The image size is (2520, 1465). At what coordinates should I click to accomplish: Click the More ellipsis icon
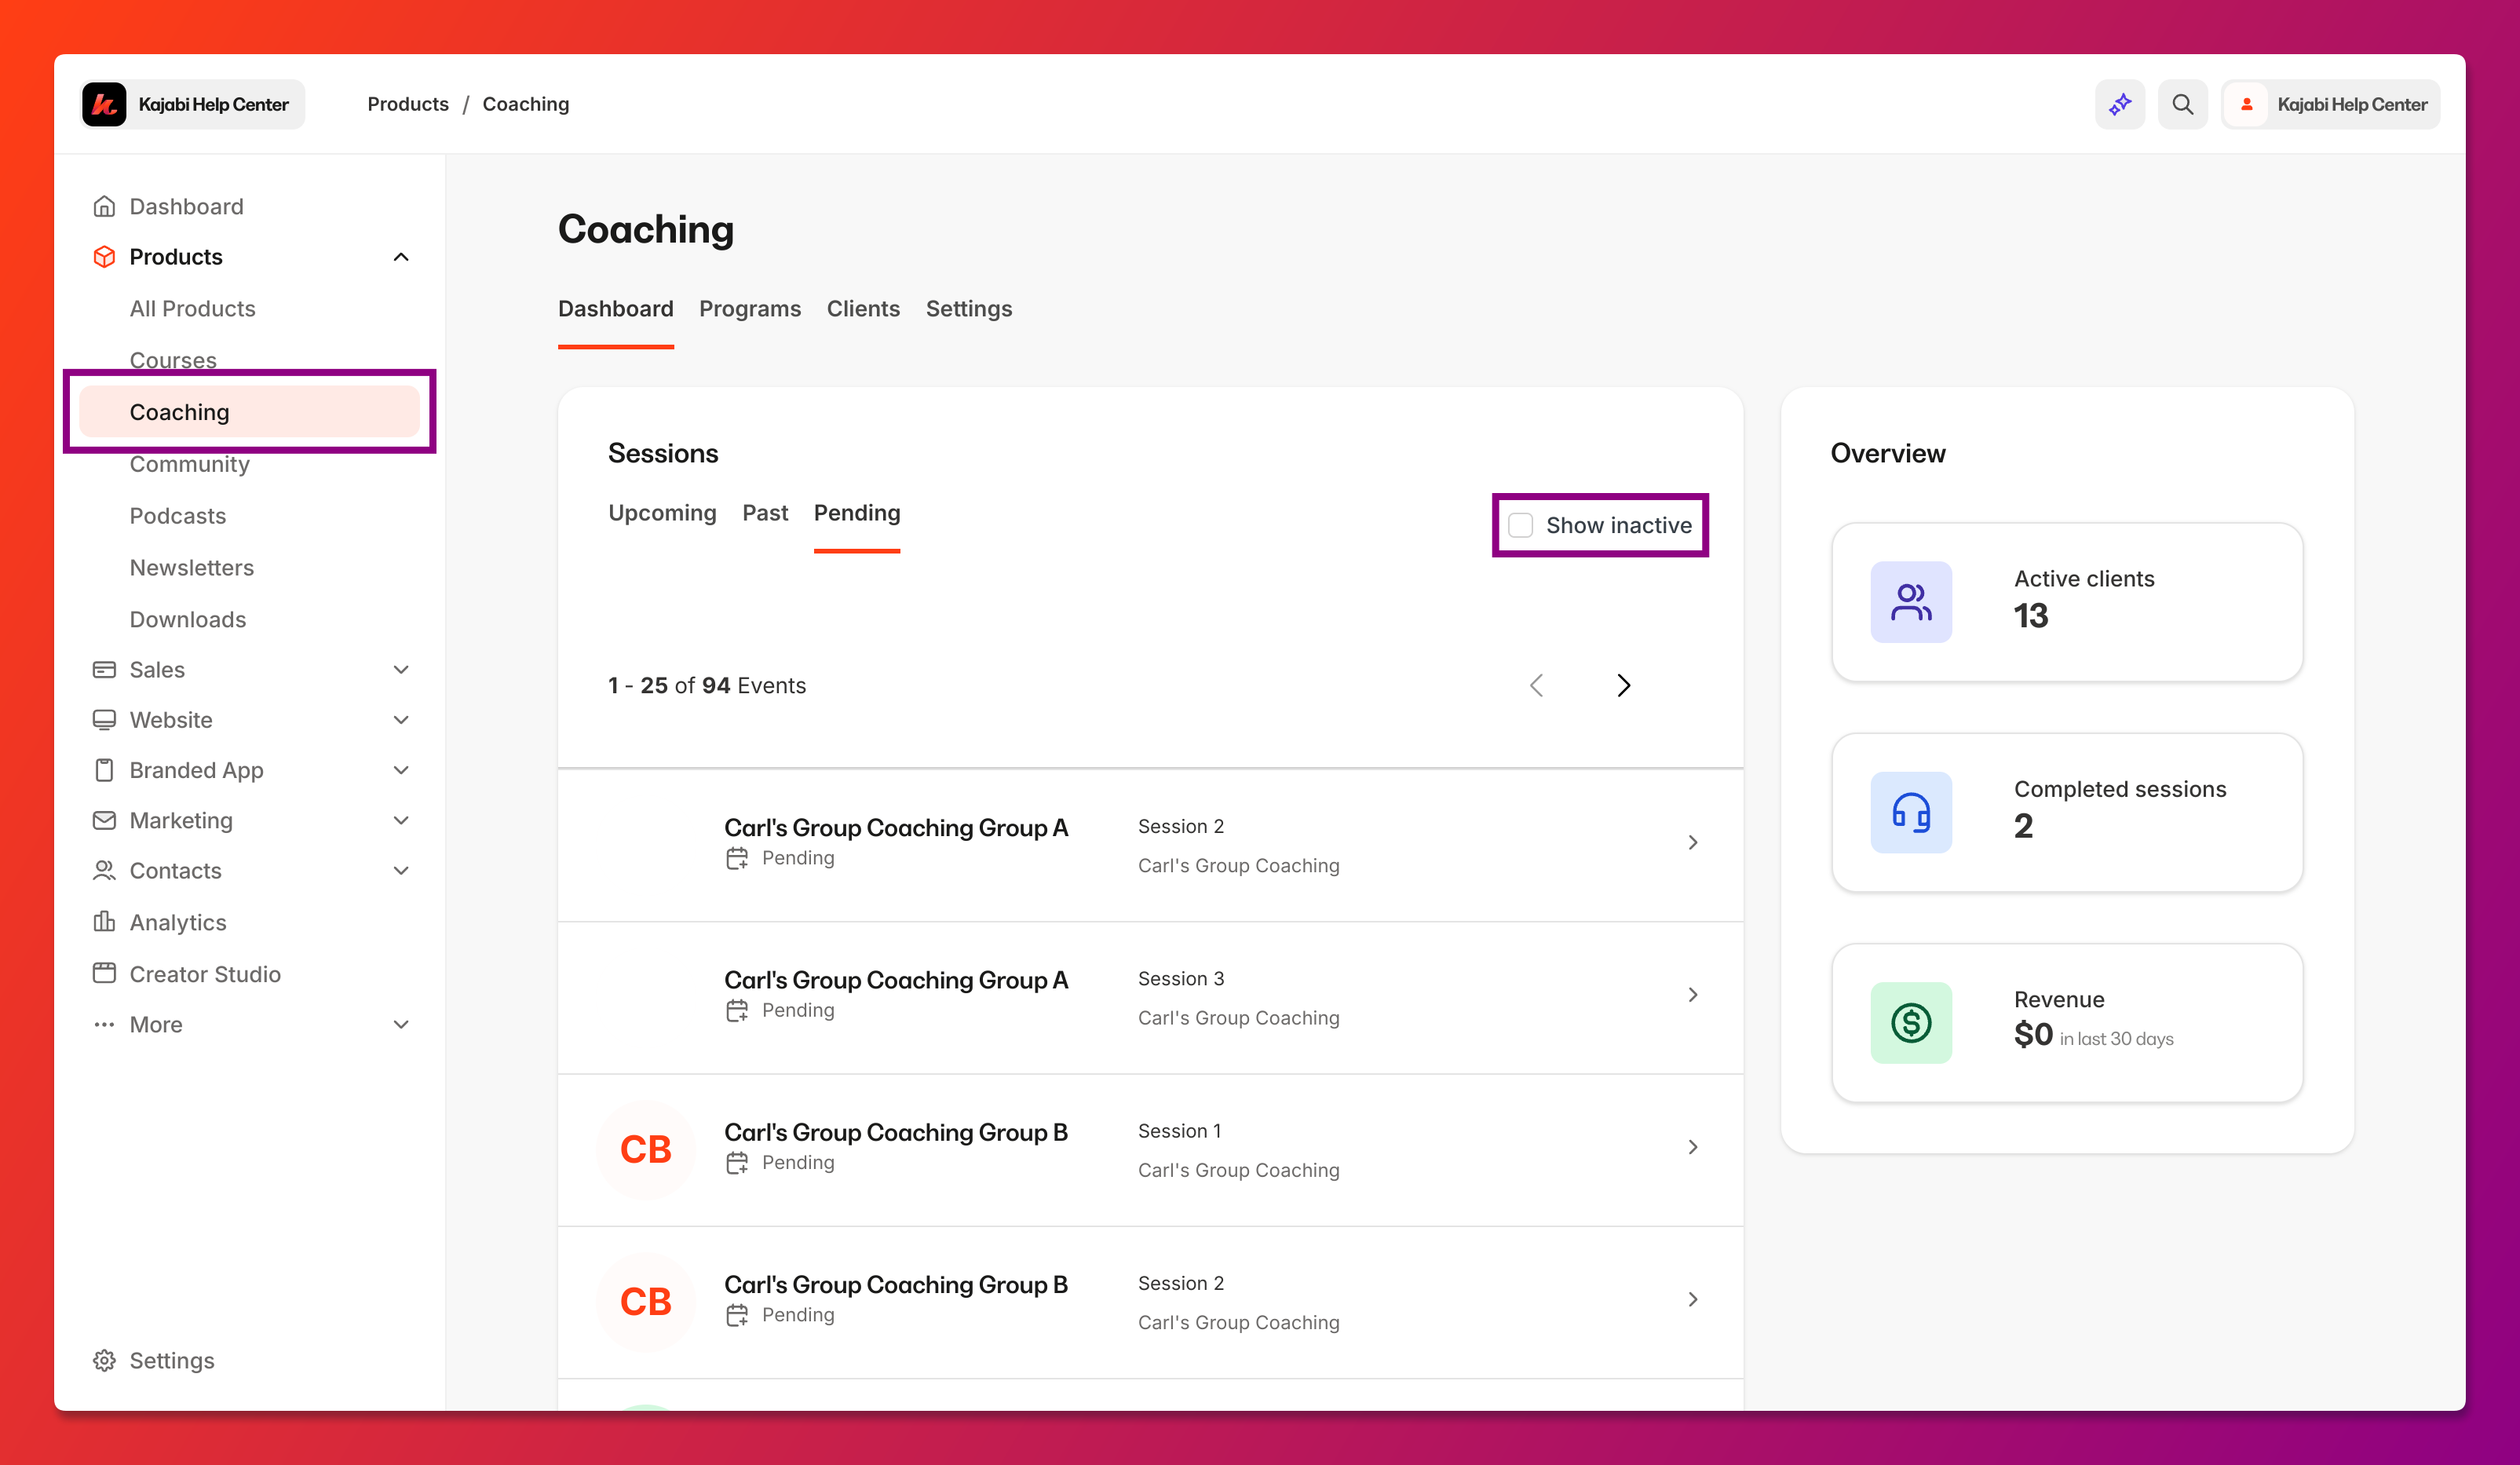(x=104, y=1024)
